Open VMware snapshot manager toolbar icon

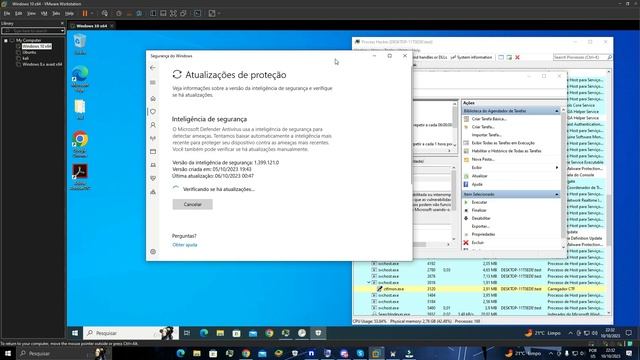pyautogui.click(x=139, y=13)
